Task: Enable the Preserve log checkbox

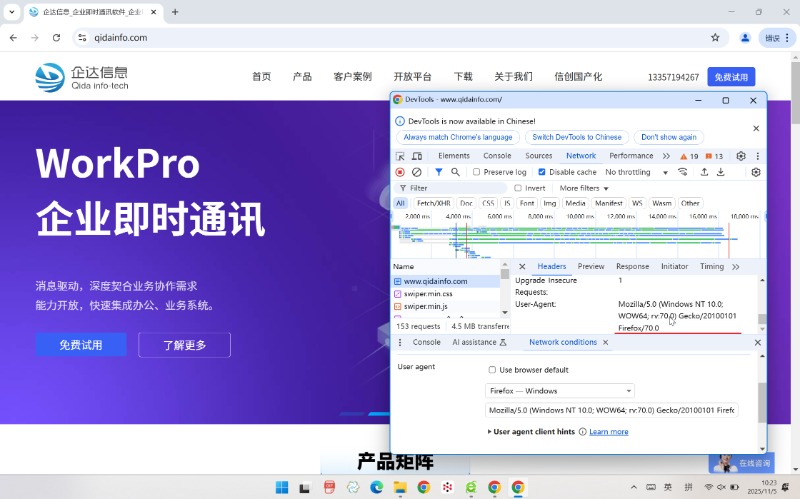Action: point(477,172)
